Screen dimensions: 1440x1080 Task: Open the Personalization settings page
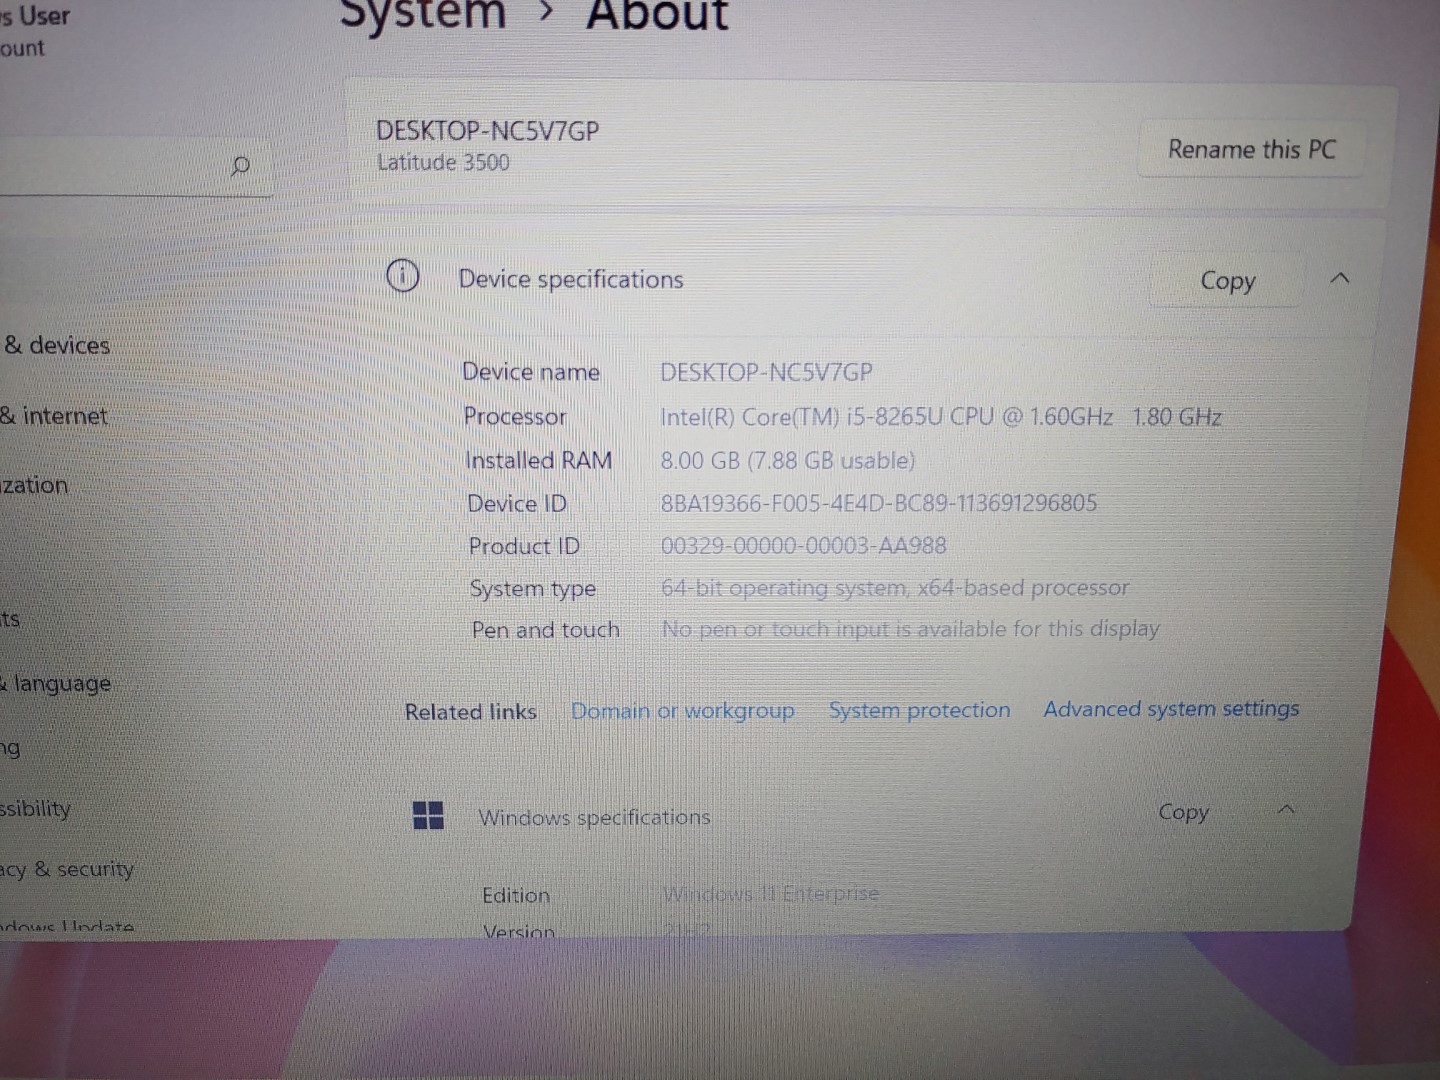pyautogui.click(x=34, y=485)
